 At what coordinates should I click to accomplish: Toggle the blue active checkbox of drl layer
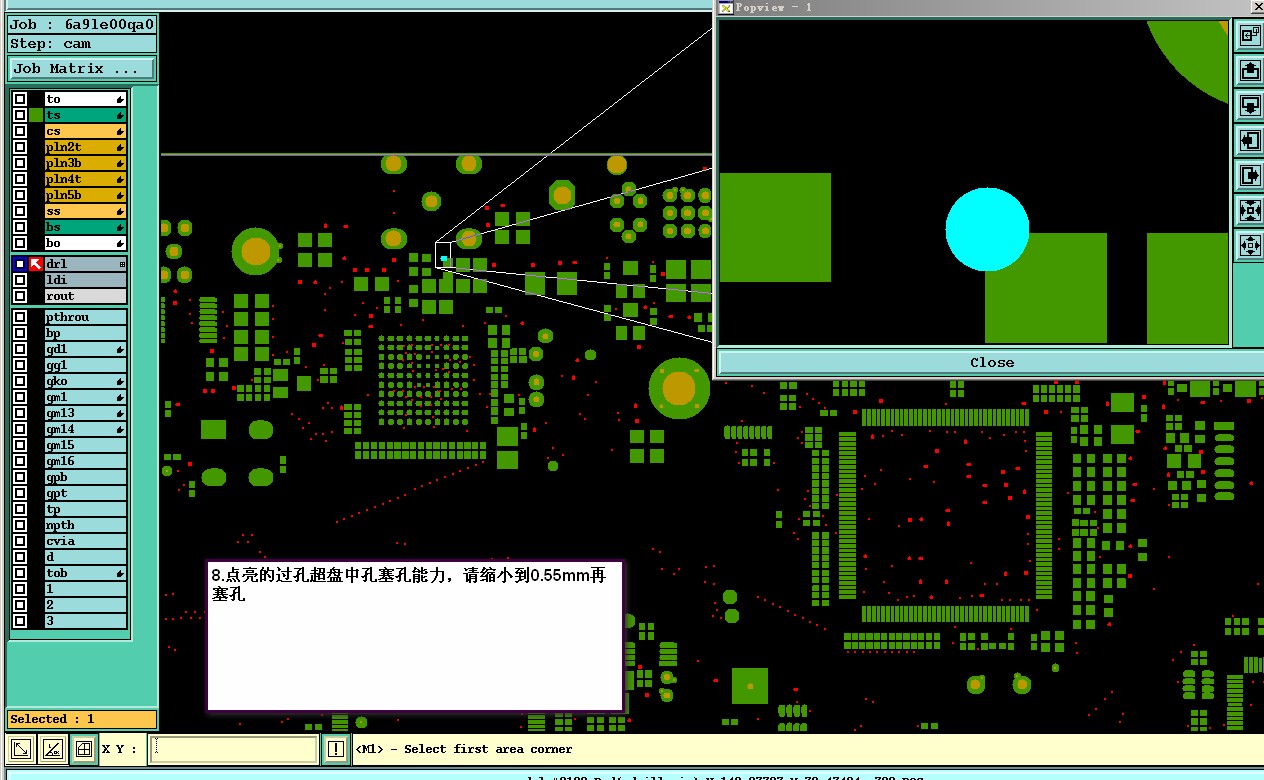[20, 264]
